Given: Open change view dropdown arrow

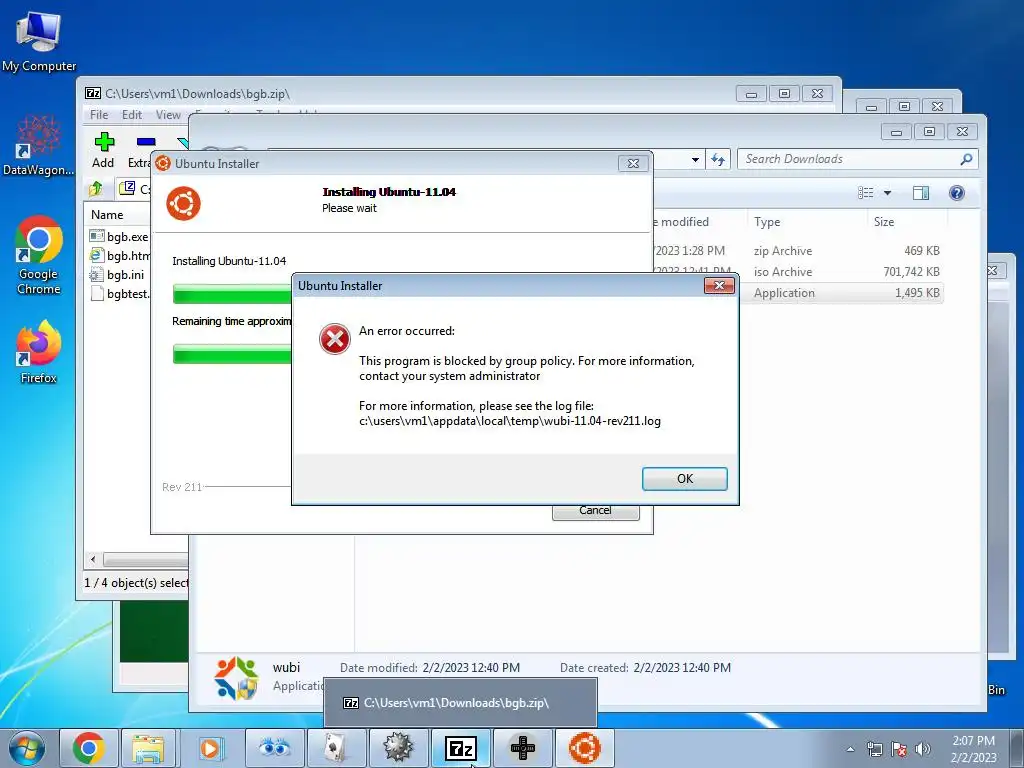Looking at the screenshot, I should coord(888,193).
